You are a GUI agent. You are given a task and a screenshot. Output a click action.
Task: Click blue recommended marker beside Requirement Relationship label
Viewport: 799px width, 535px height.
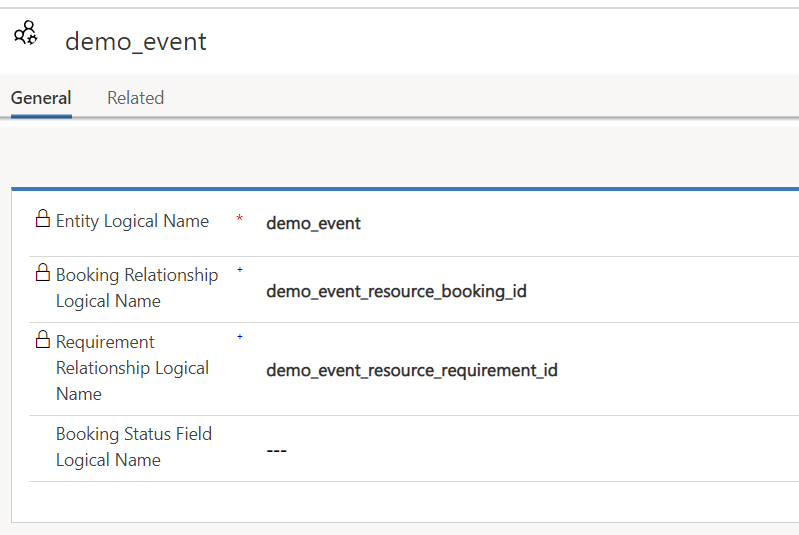(x=239, y=337)
